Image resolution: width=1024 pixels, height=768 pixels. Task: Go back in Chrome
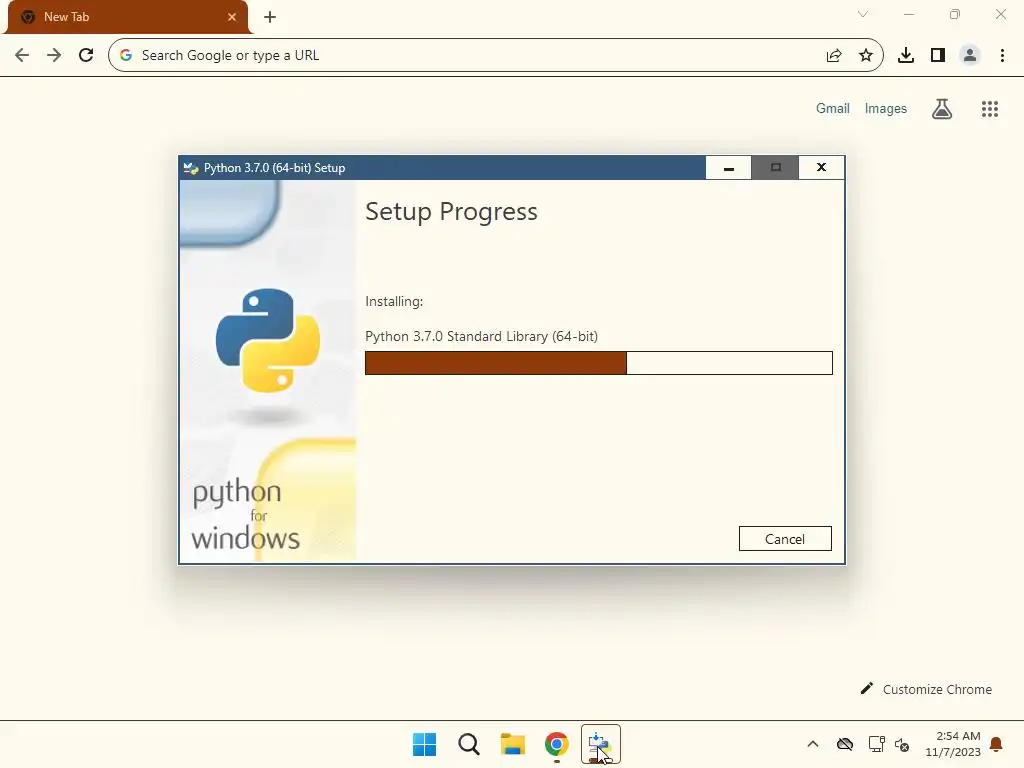point(22,56)
